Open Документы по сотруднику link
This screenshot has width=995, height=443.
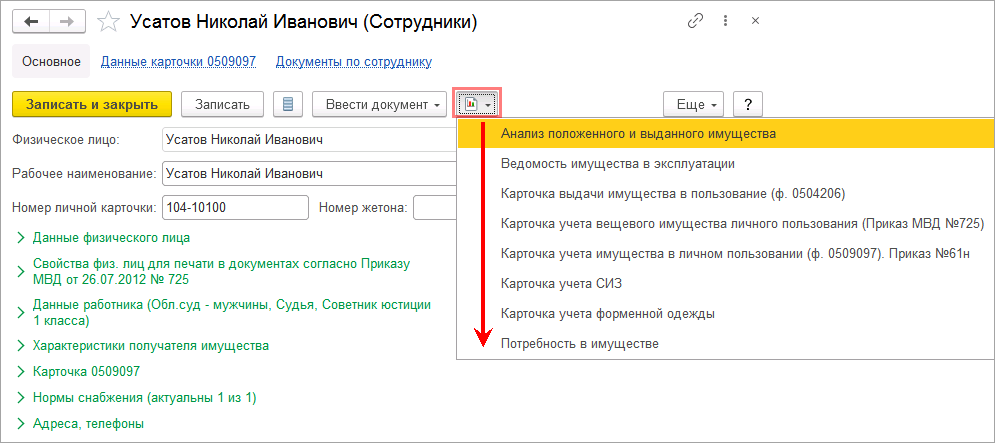pos(353,62)
